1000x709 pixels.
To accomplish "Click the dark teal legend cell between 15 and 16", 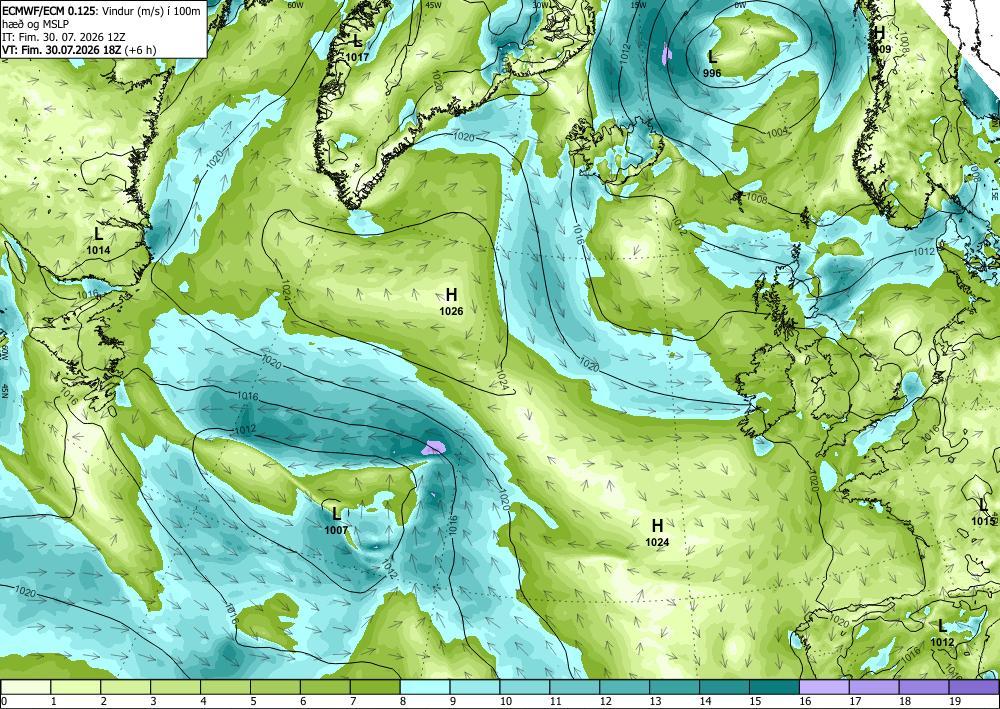I will [x=775, y=686].
